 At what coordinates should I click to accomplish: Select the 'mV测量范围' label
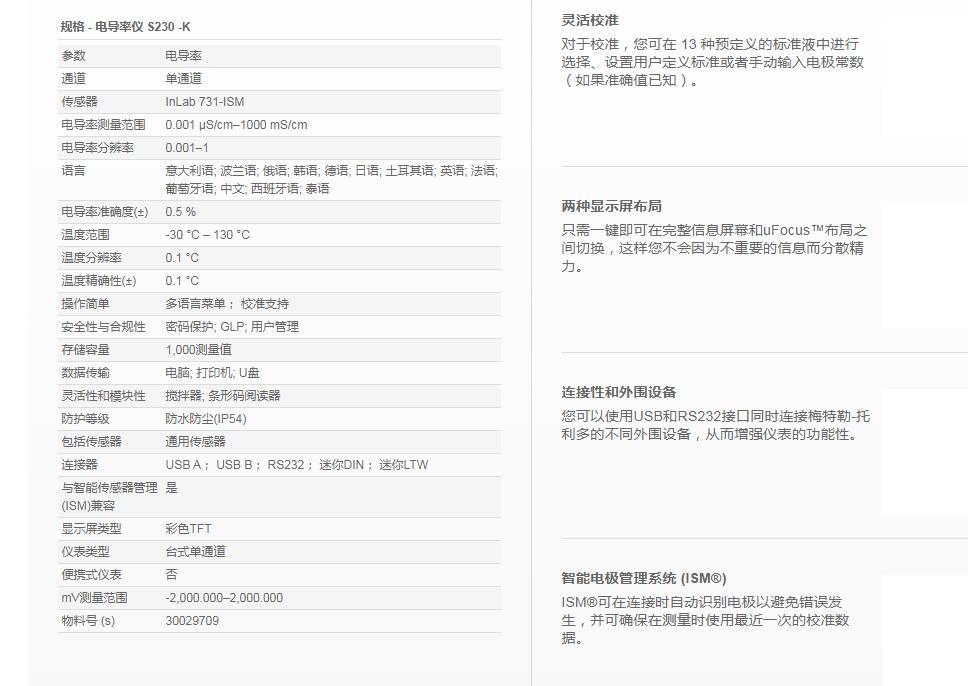[94, 598]
